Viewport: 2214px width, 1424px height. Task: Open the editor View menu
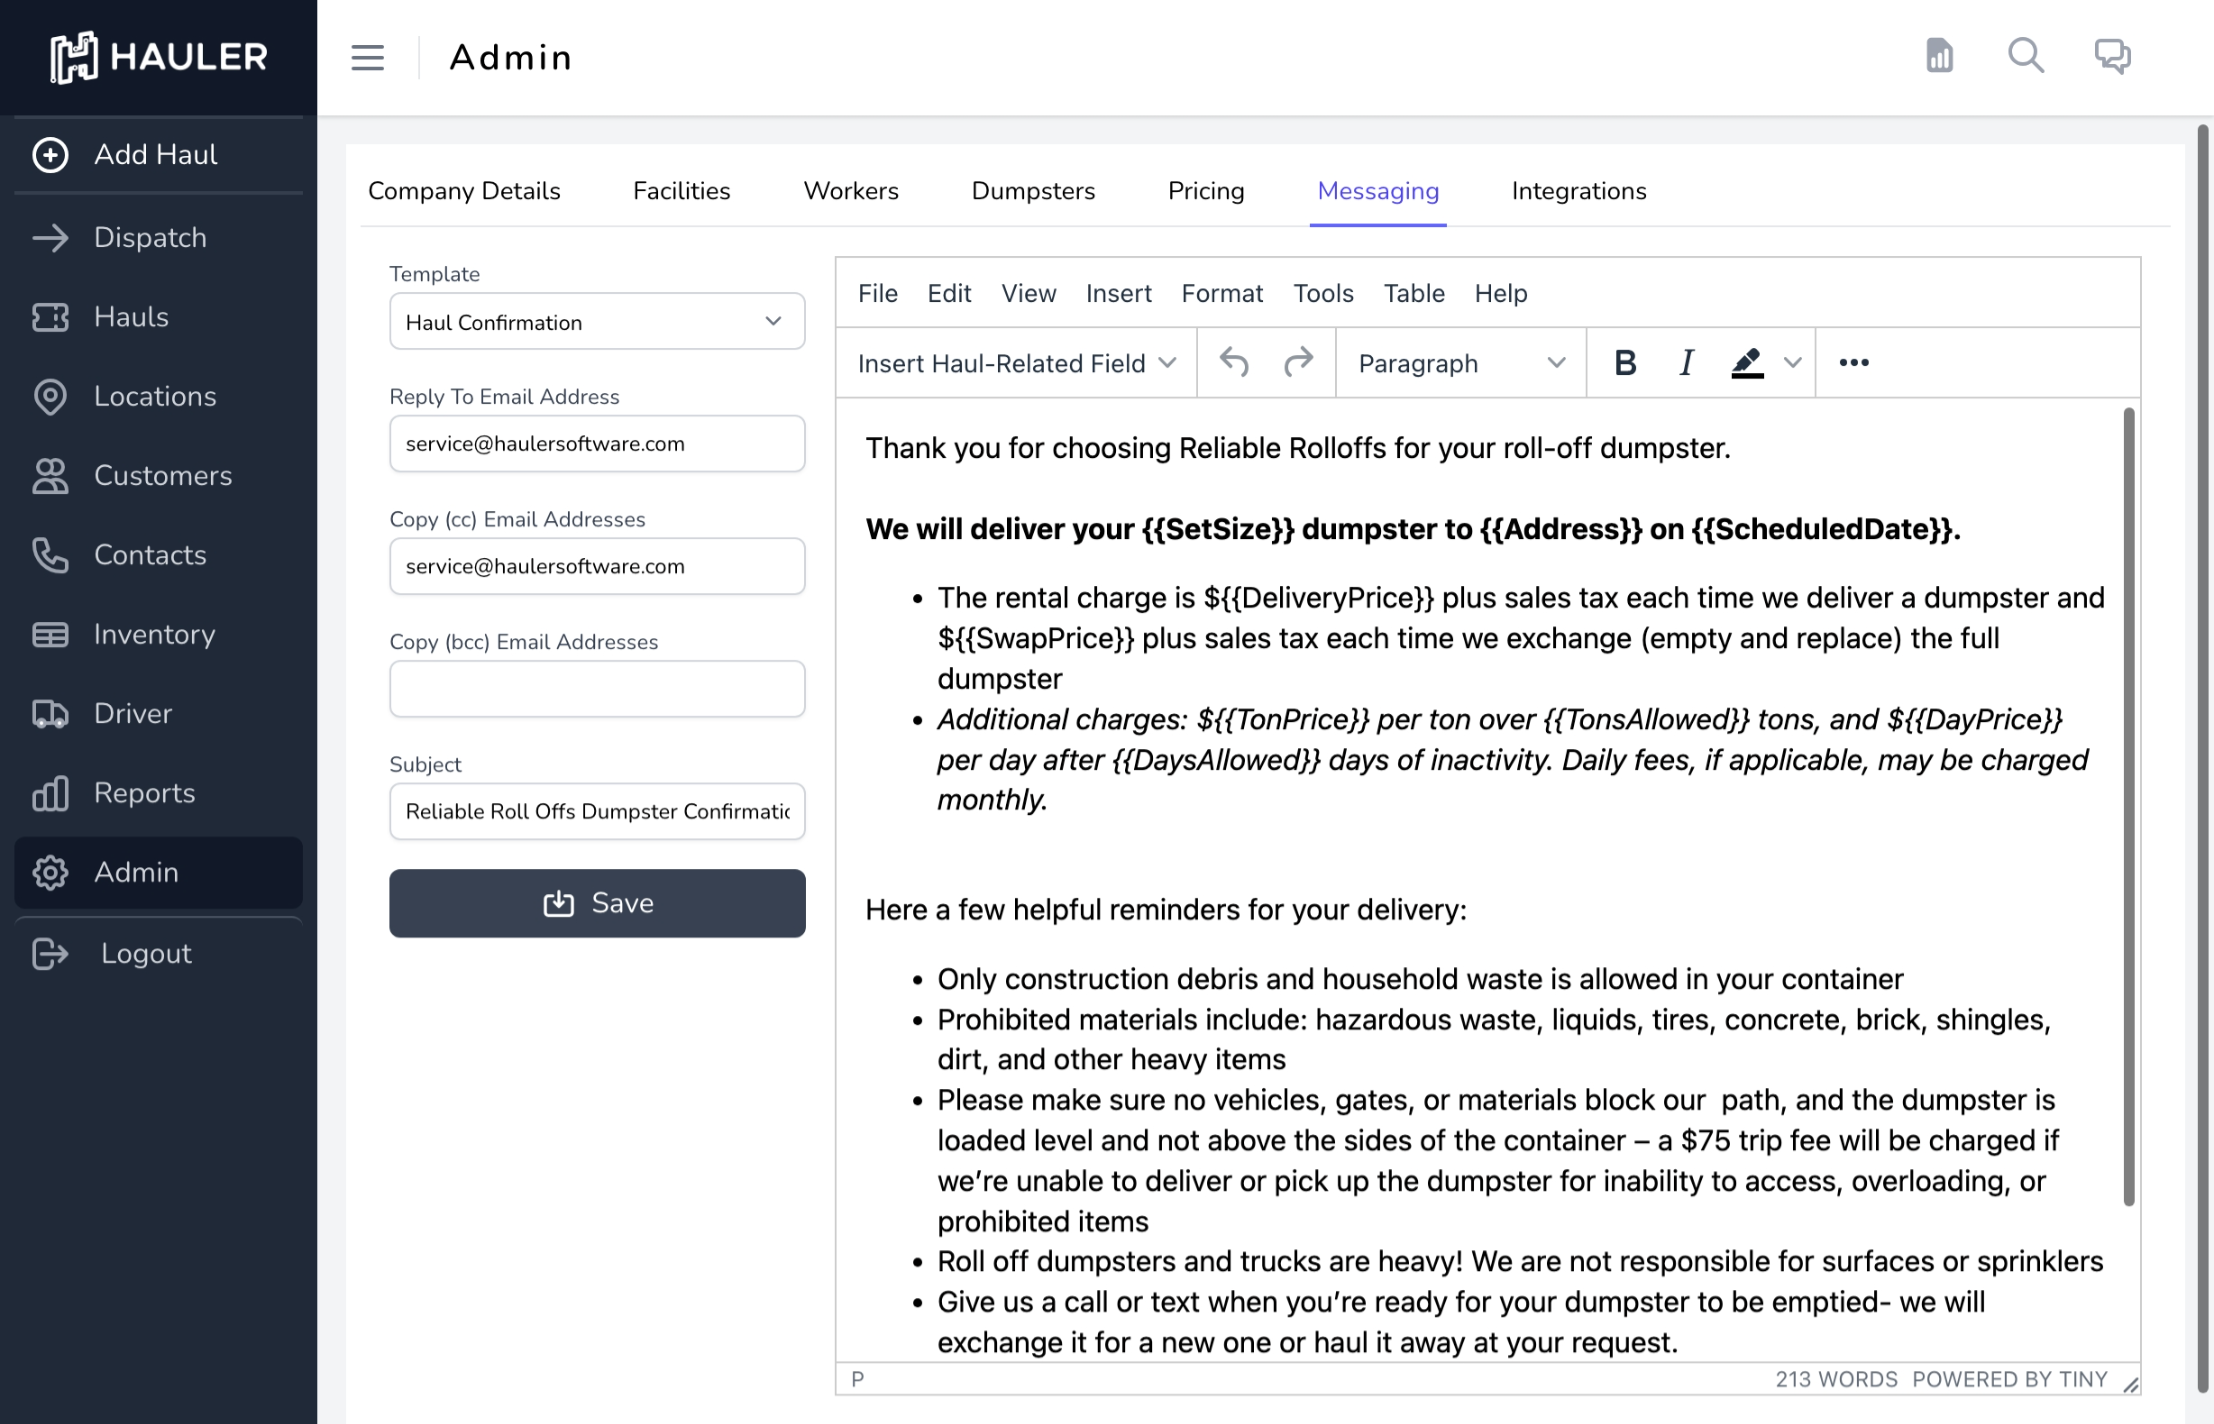1028,294
